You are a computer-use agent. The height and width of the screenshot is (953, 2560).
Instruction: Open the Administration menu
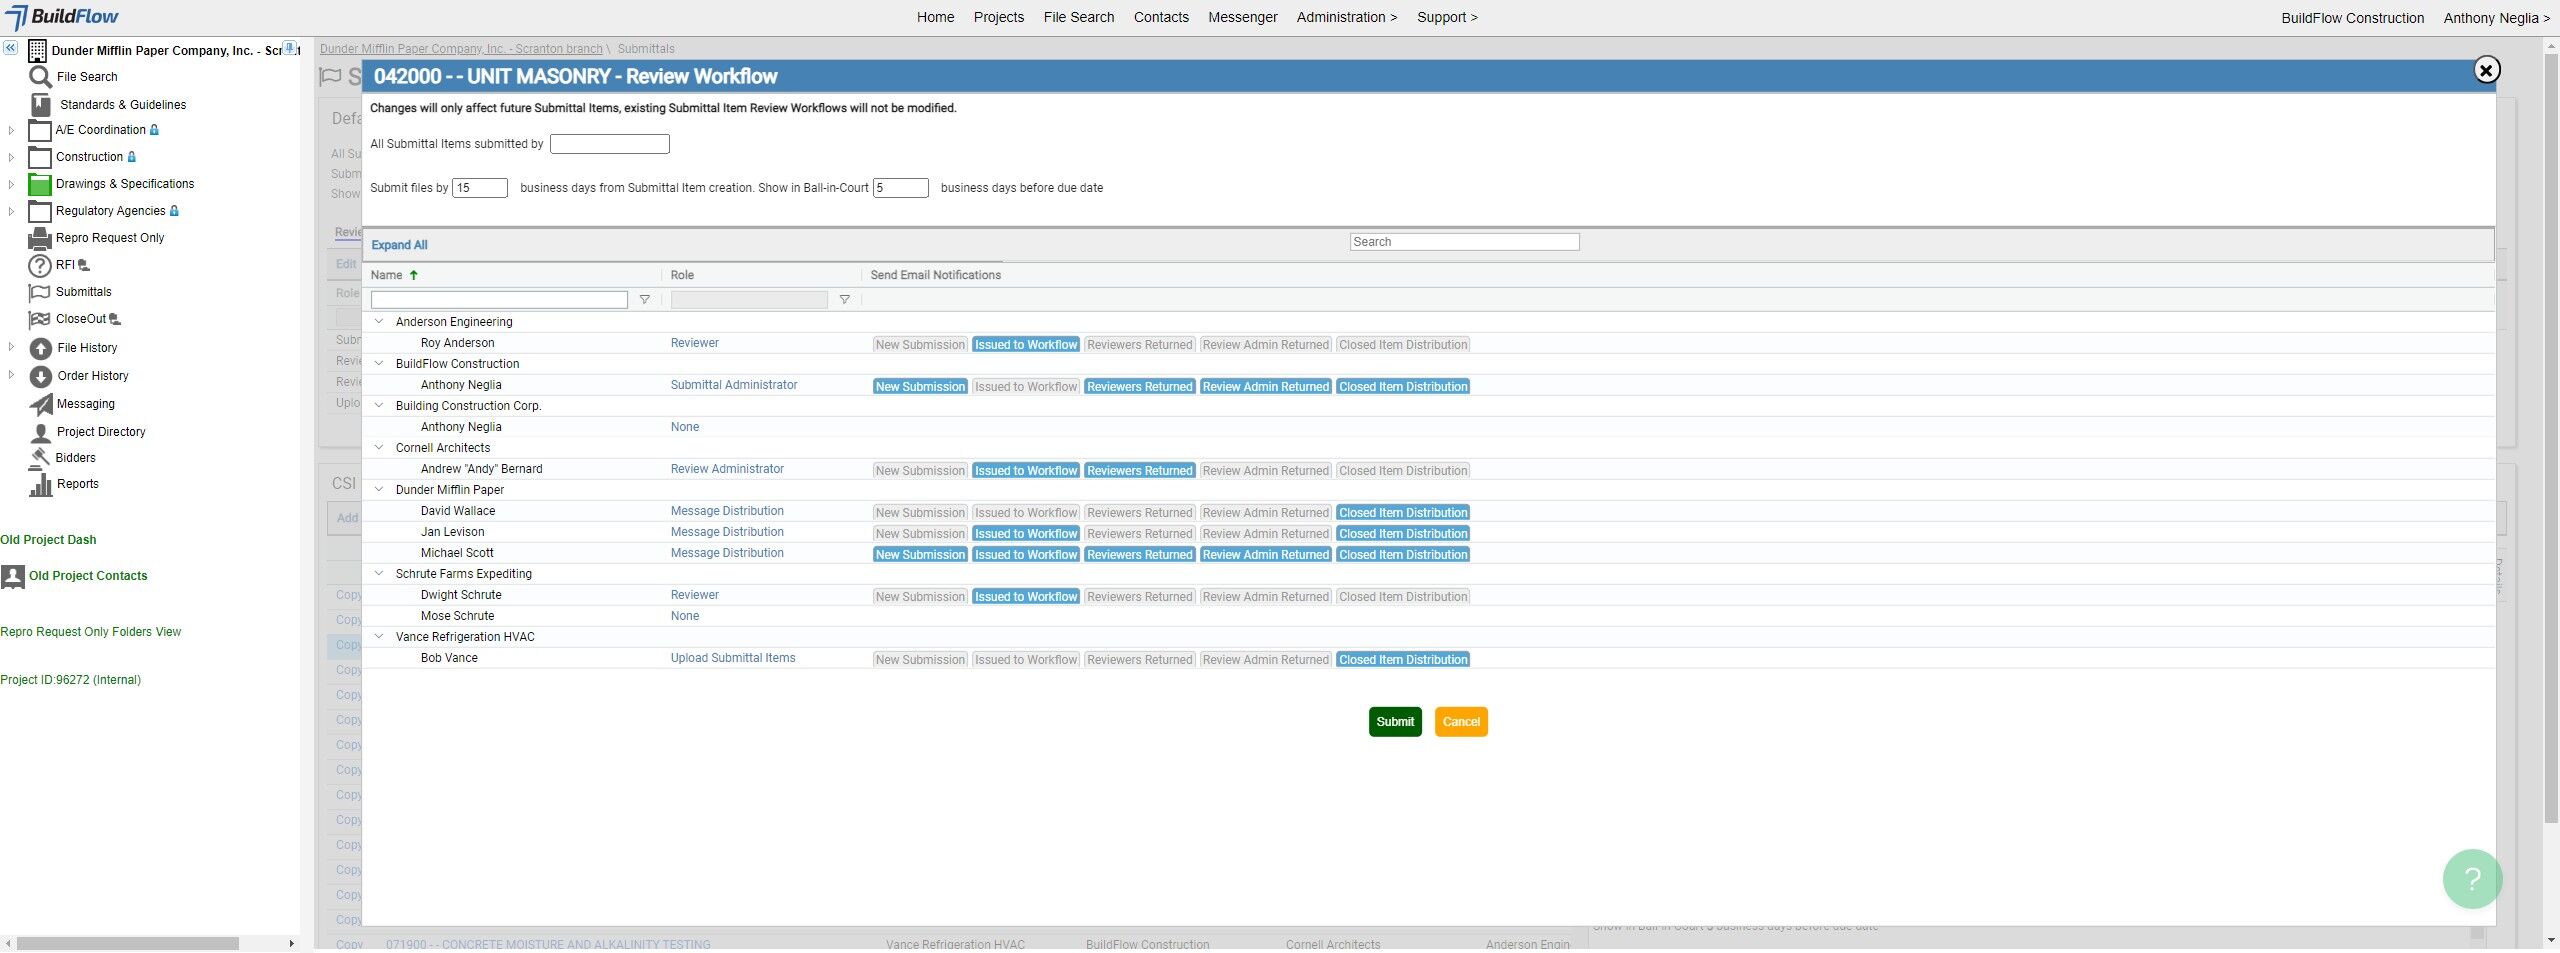pos(1346,17)
